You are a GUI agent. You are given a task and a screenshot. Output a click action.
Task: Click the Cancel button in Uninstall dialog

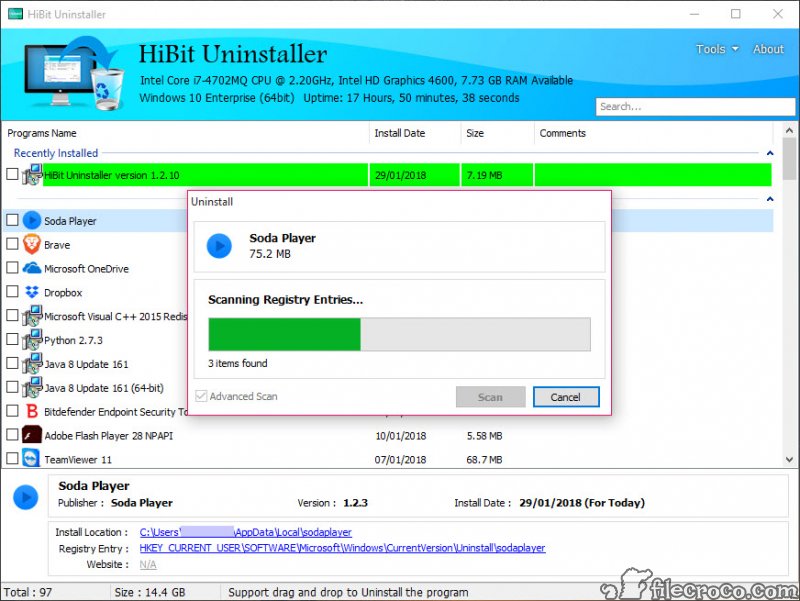[566, 397]
